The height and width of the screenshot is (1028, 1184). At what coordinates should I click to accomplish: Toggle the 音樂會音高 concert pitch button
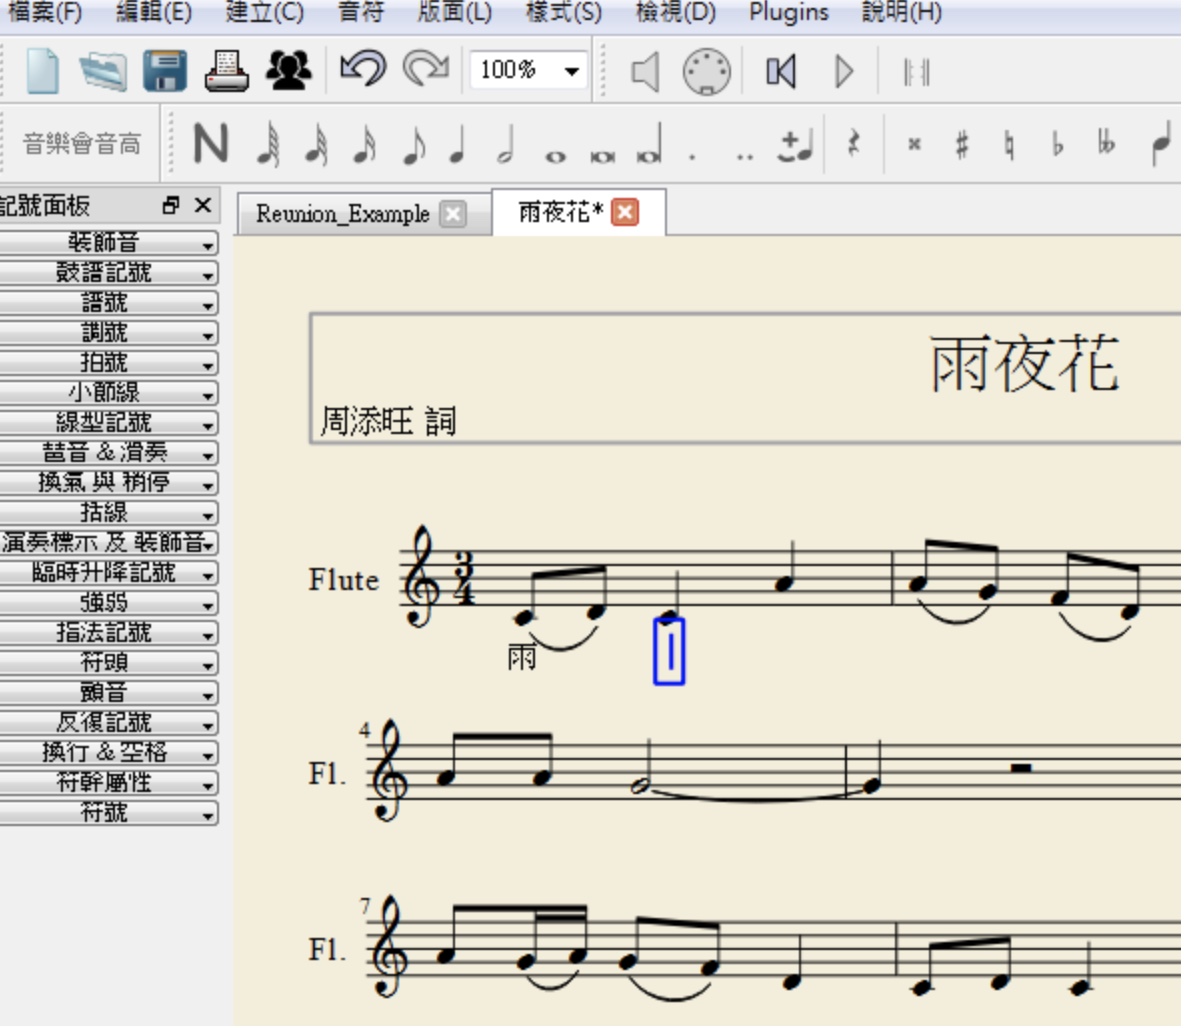(82, 144)
